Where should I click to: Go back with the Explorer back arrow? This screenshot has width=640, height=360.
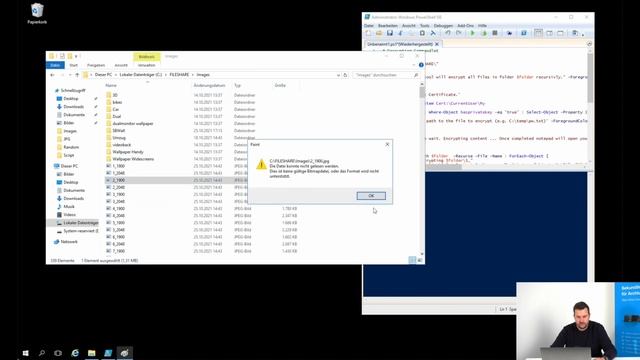pos(52,75)
